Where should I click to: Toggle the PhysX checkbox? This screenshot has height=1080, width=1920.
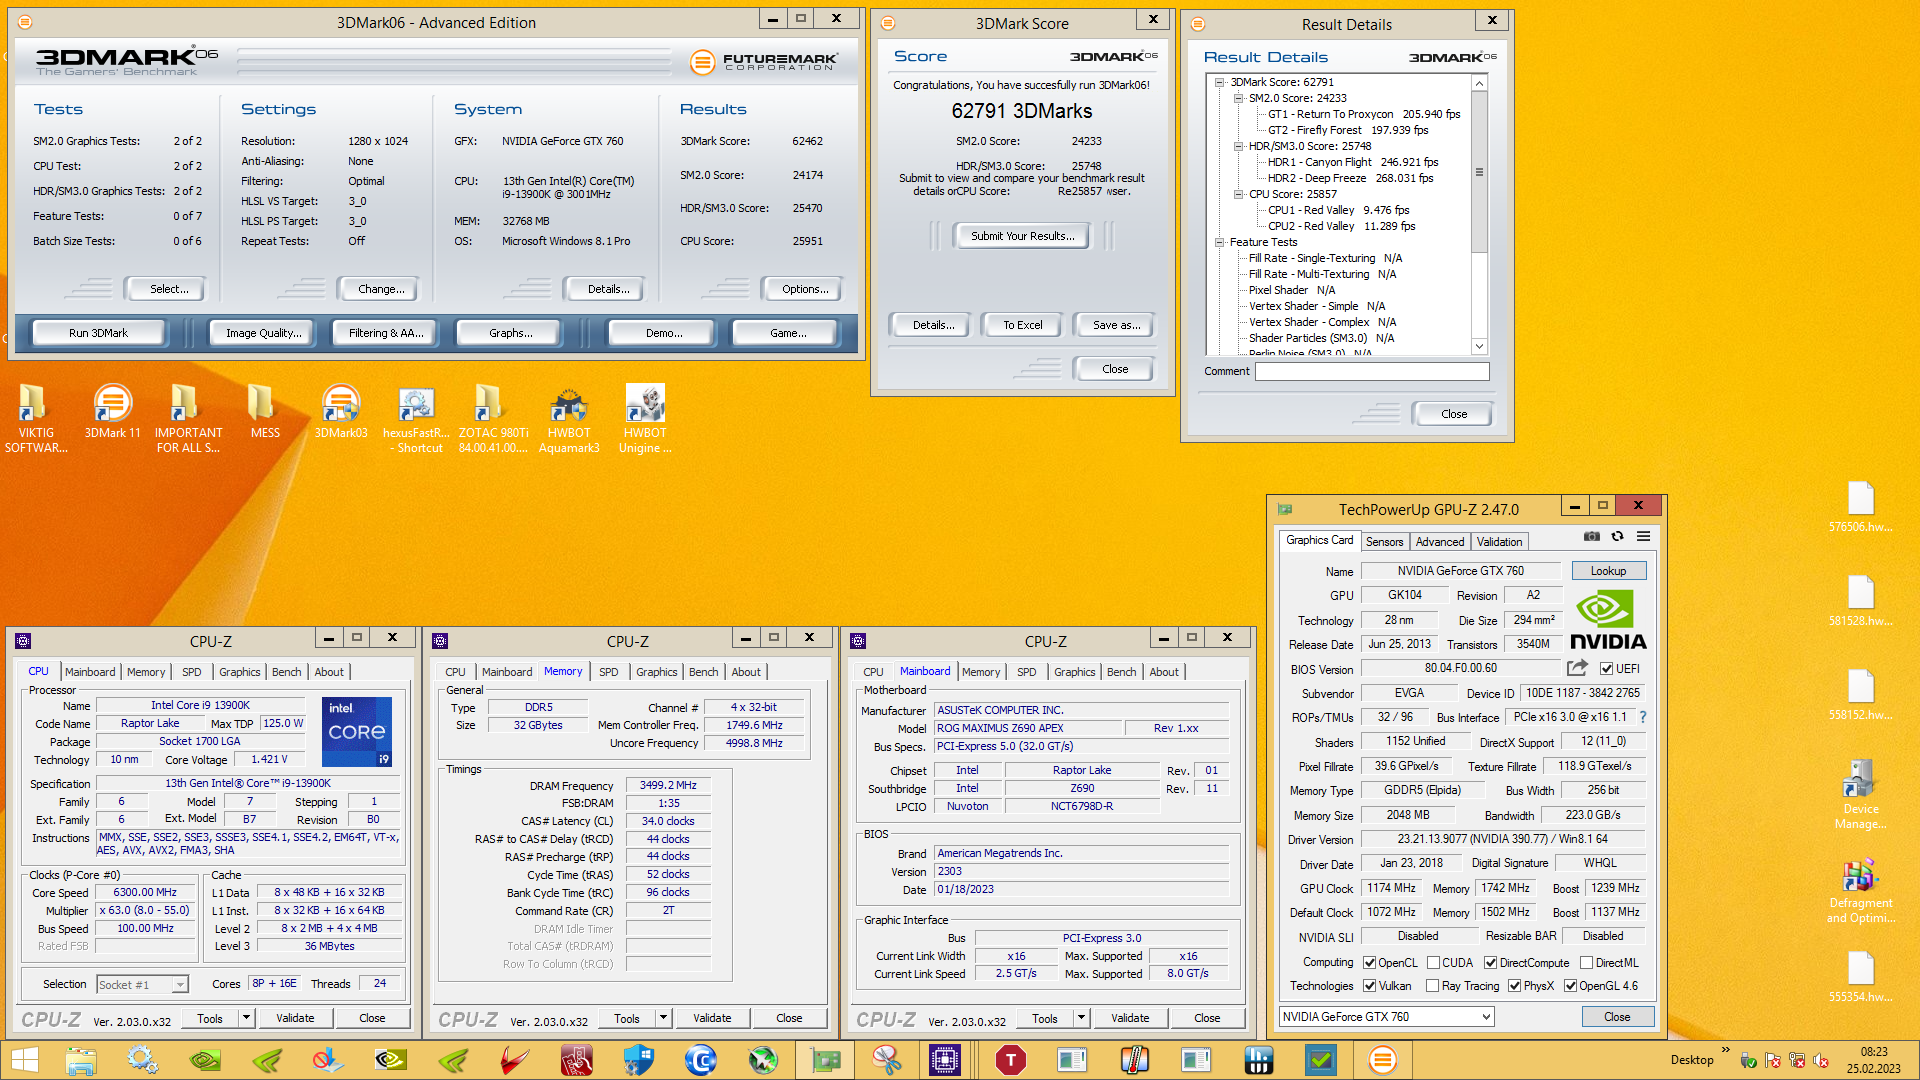coord(1514,986)
